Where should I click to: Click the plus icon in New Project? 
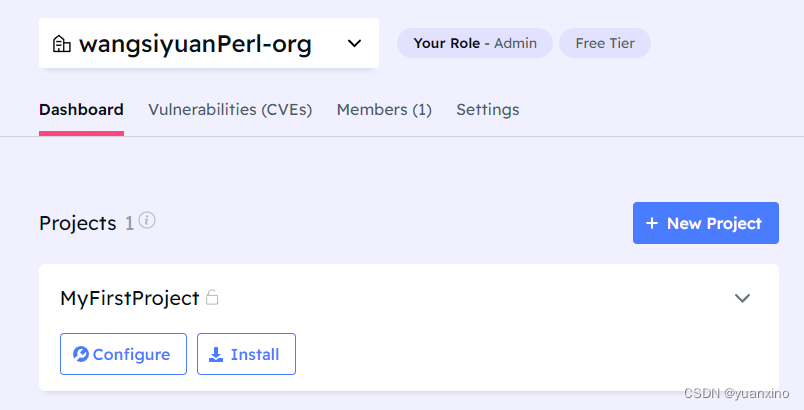652,223
